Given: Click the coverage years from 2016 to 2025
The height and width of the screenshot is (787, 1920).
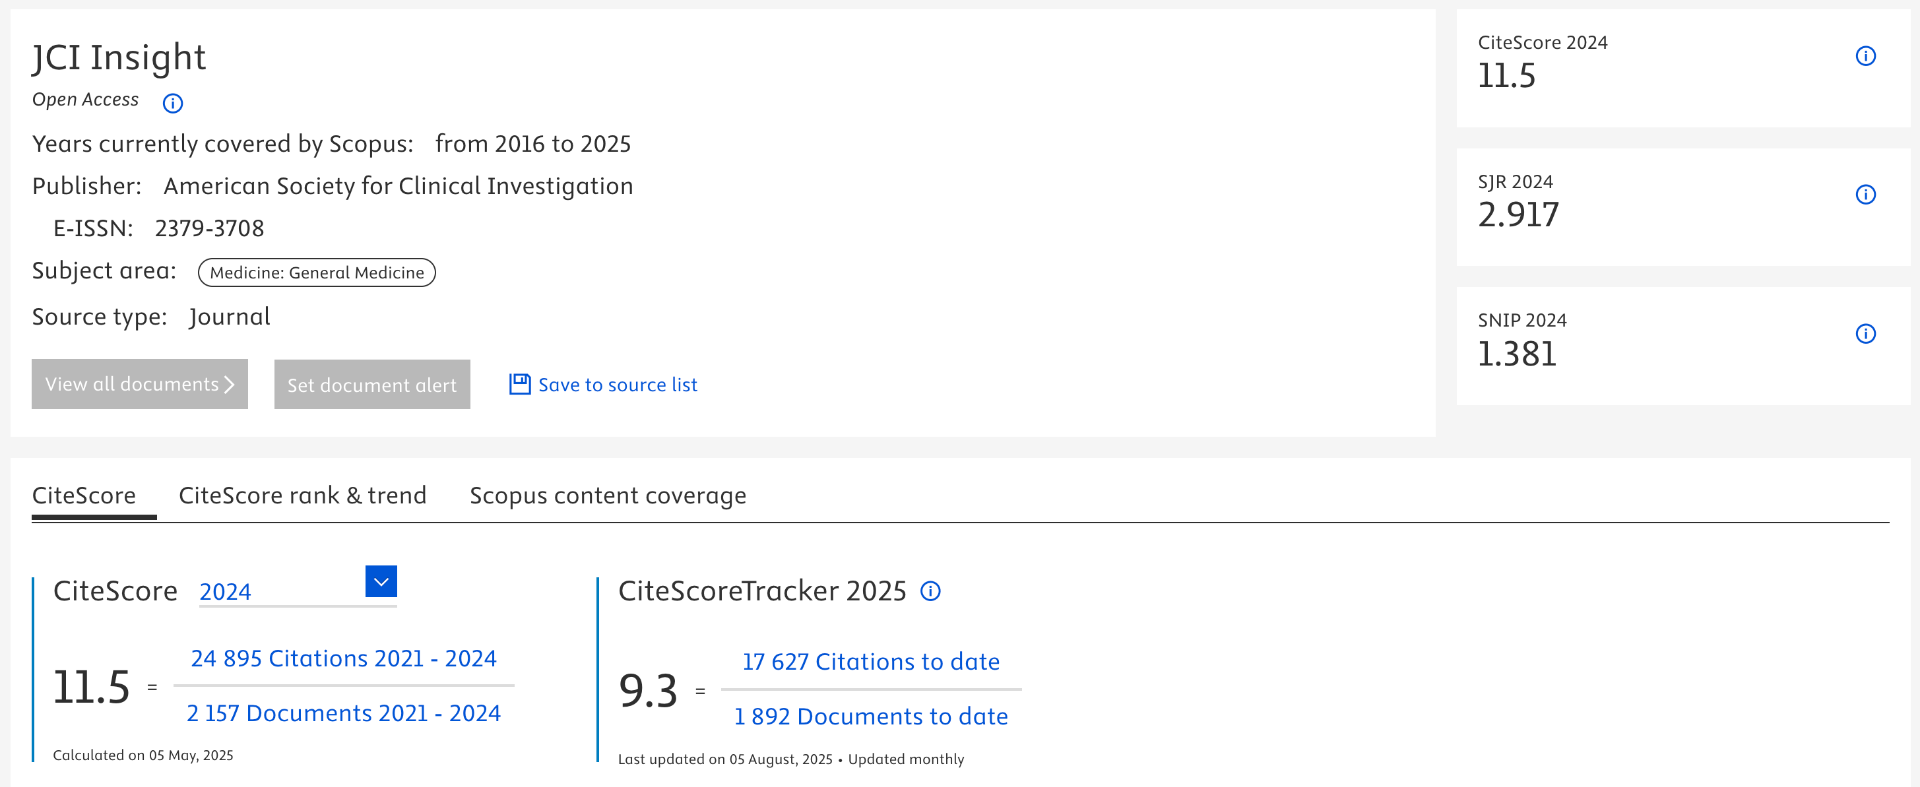Looking at the screenshot, I should (533, 144).
